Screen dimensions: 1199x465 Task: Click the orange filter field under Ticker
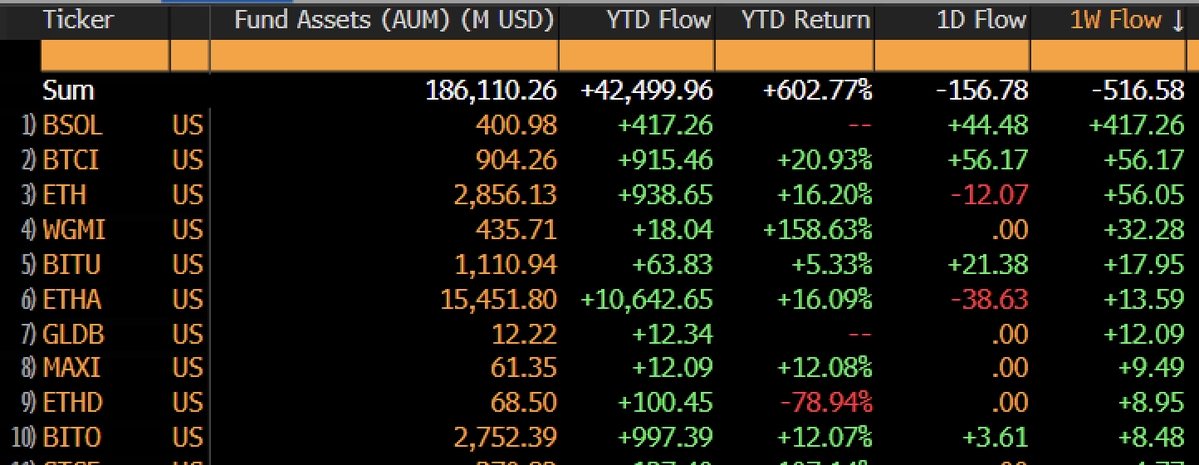103,56
